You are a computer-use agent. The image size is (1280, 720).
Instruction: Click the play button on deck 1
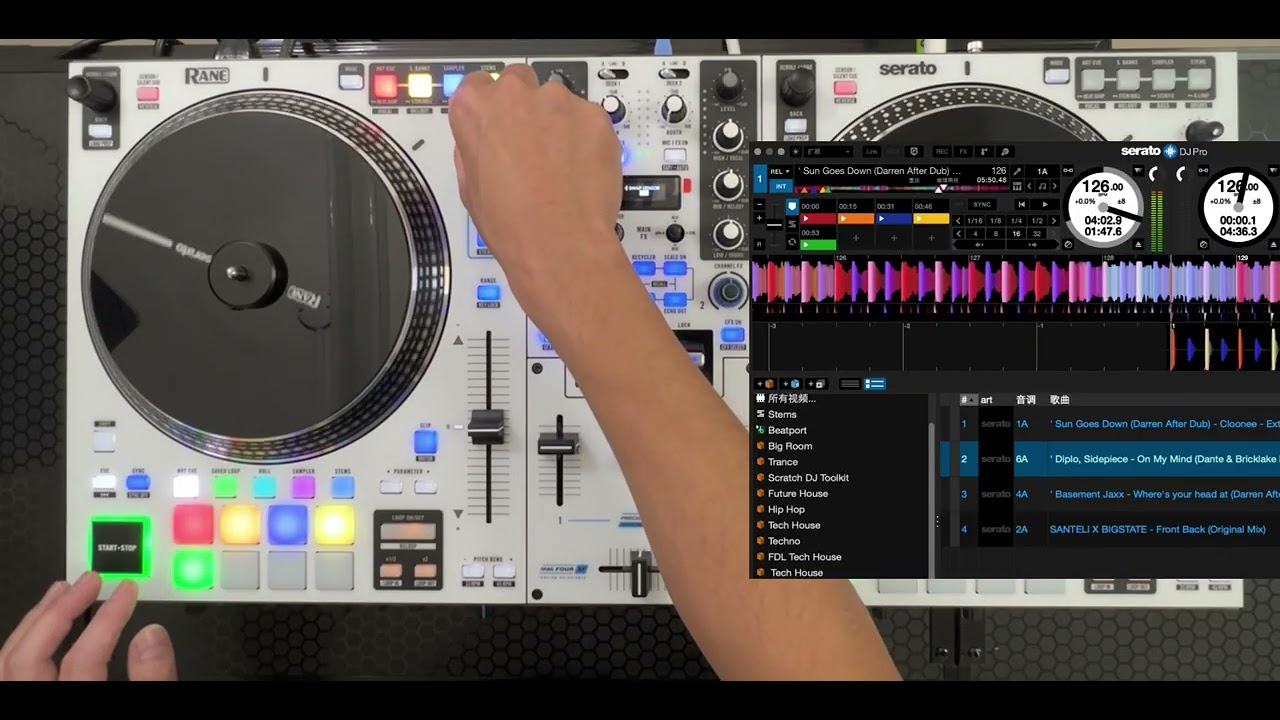[1045, 204]
